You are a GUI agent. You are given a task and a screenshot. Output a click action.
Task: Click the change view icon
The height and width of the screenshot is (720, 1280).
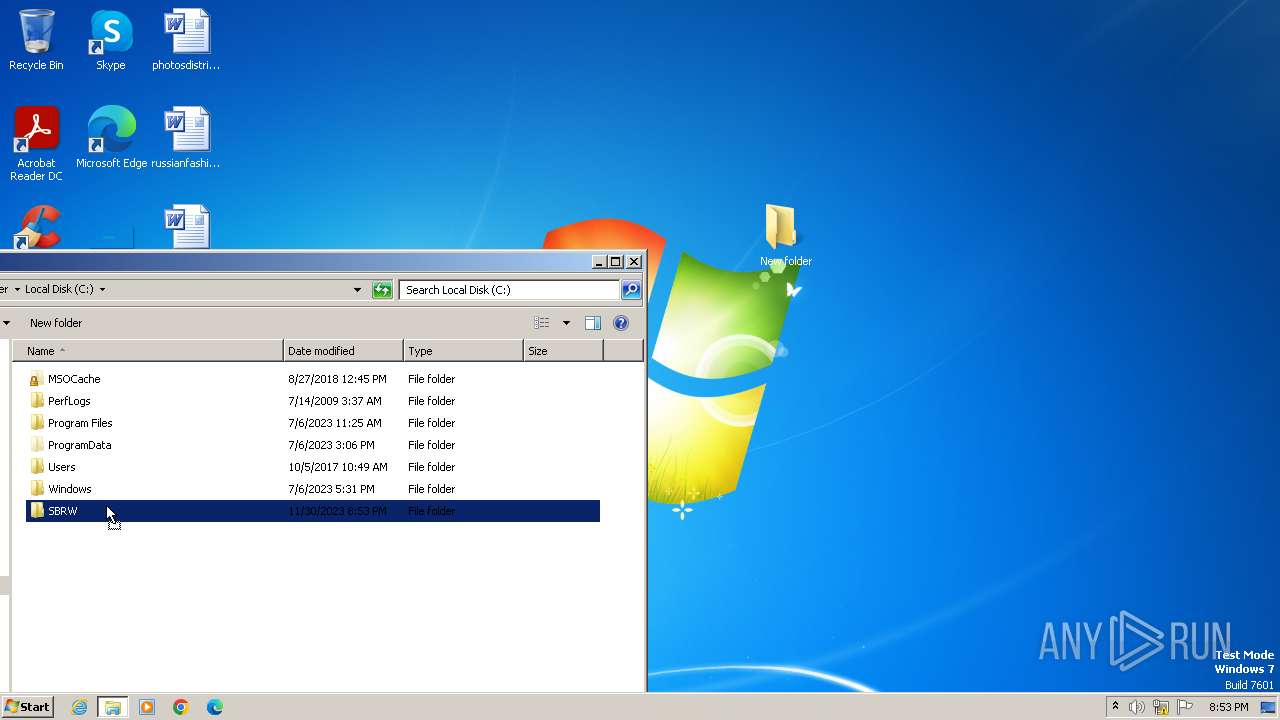tap(542, 323)
